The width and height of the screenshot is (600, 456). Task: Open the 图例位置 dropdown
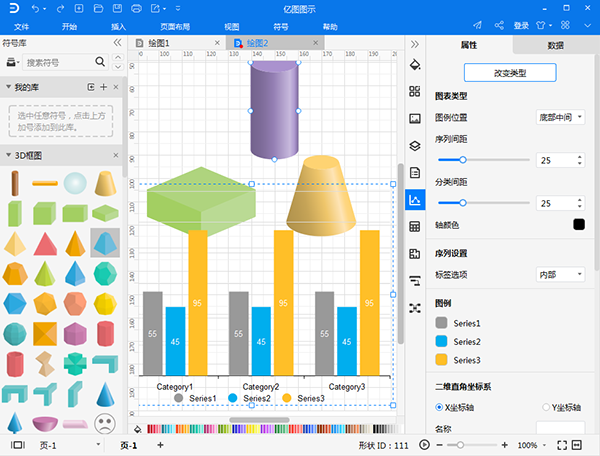point(561,117)
